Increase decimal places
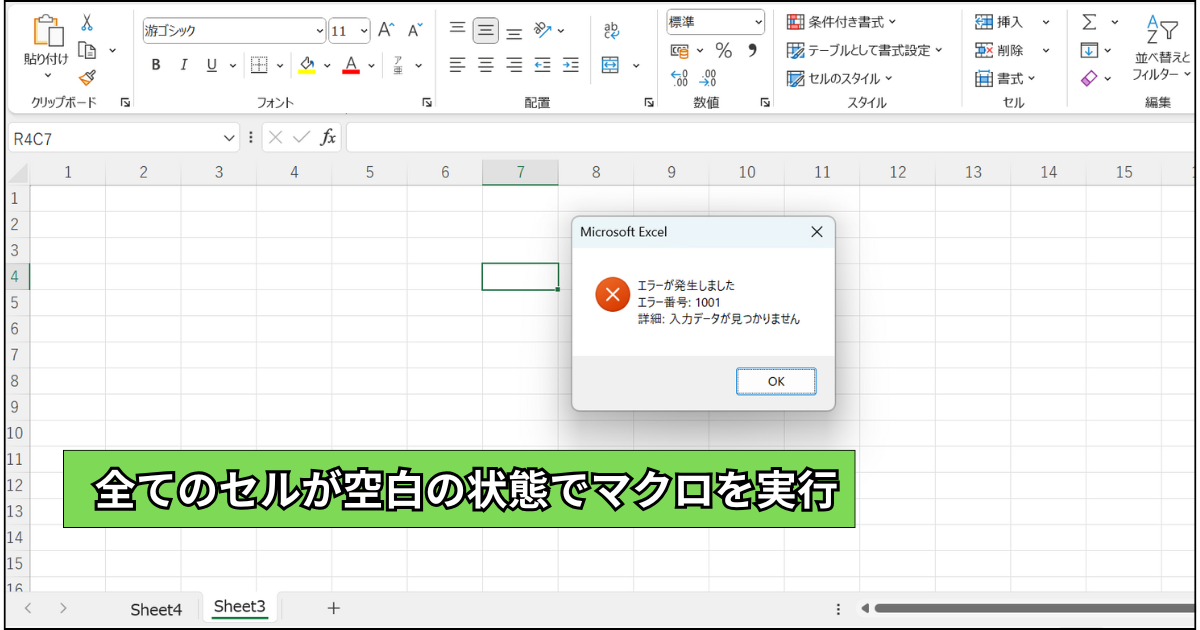This screenshot has height=630, width=1200. point(680,78)
